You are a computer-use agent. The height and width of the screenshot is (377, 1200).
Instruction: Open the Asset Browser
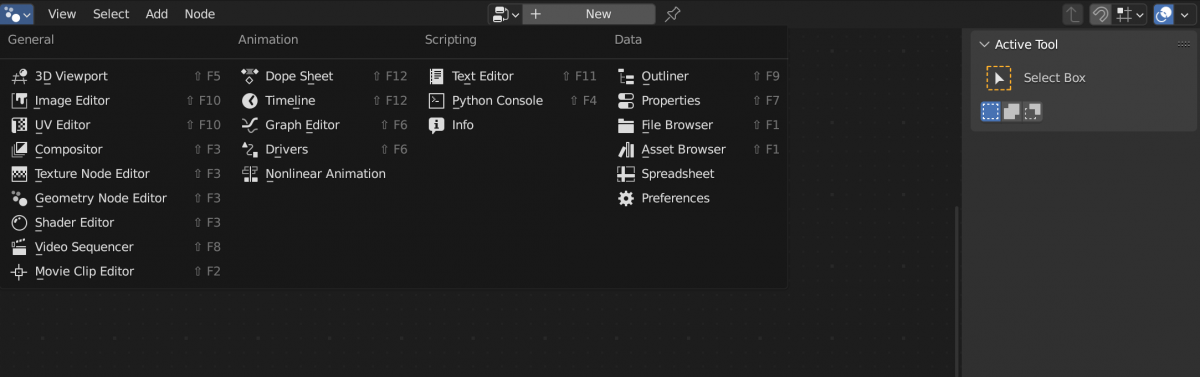698,149
